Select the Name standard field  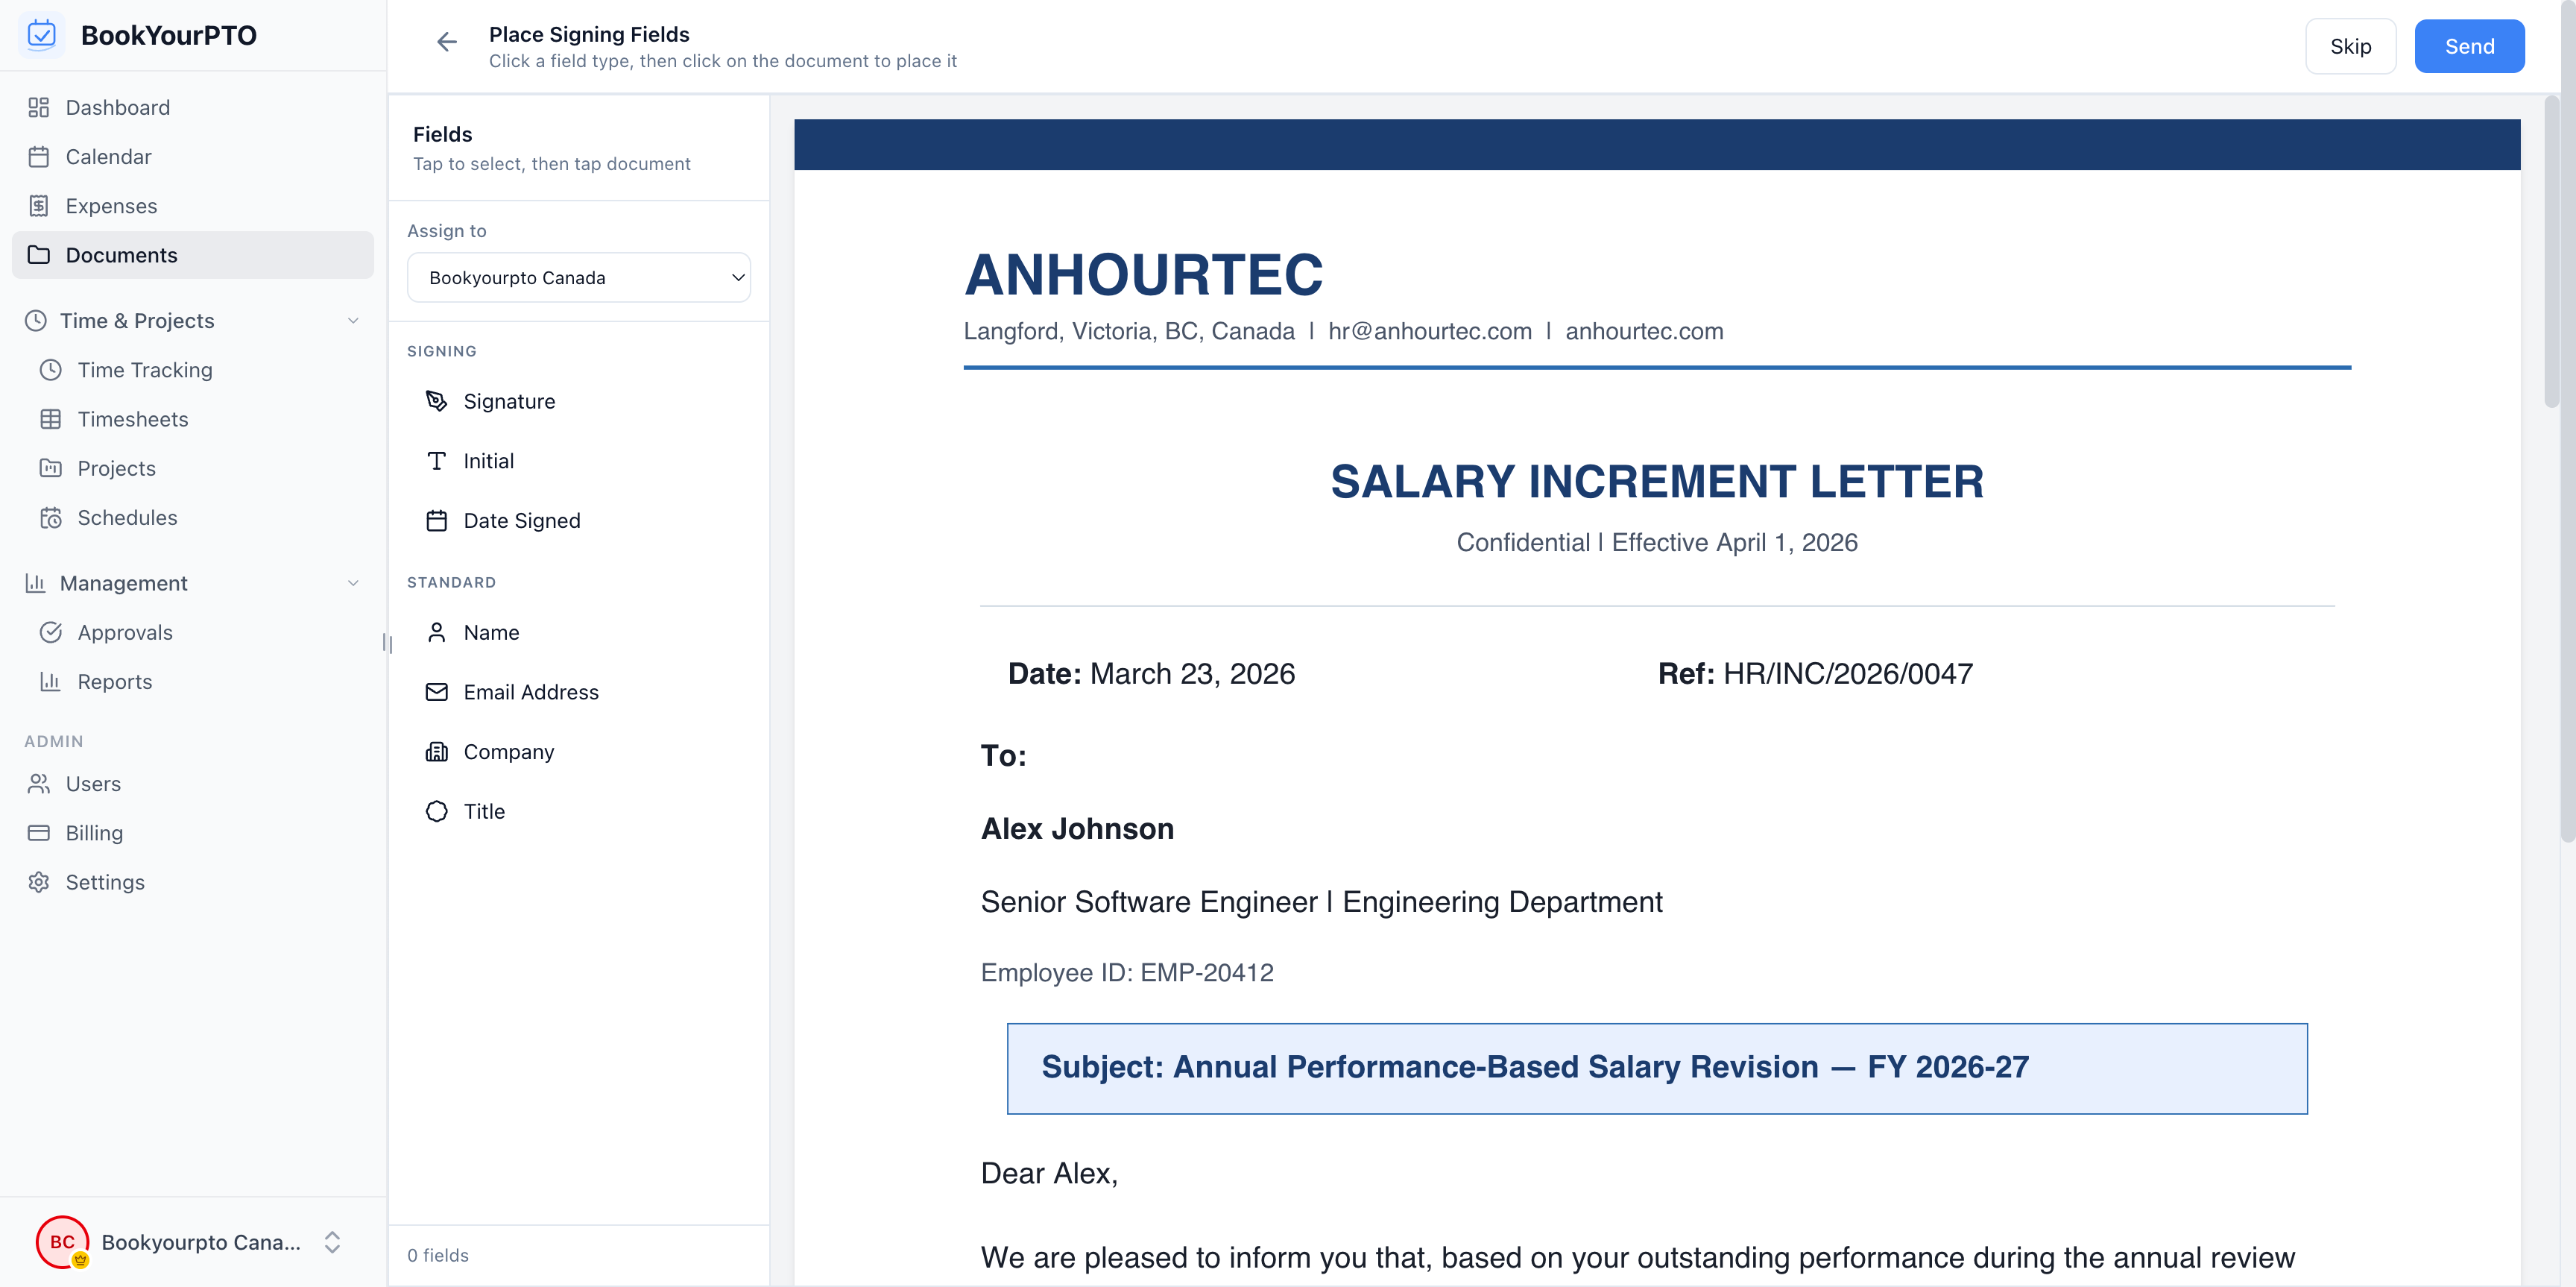[x=491, y=632]
